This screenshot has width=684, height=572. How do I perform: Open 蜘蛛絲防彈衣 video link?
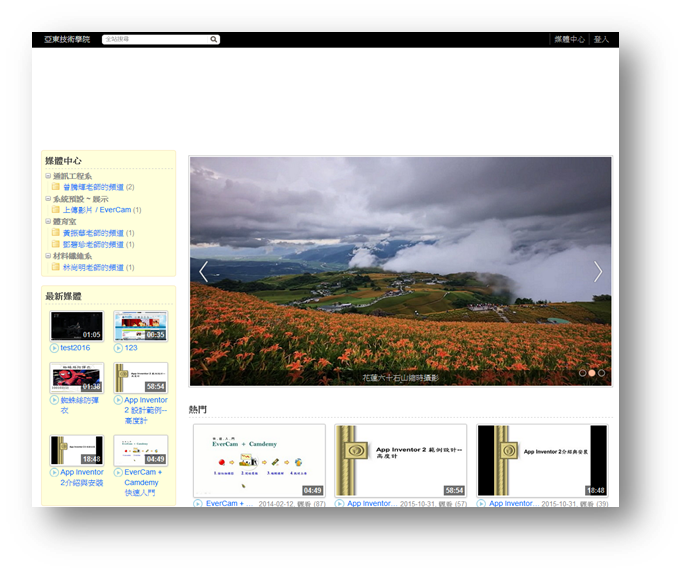click(79, 405)
